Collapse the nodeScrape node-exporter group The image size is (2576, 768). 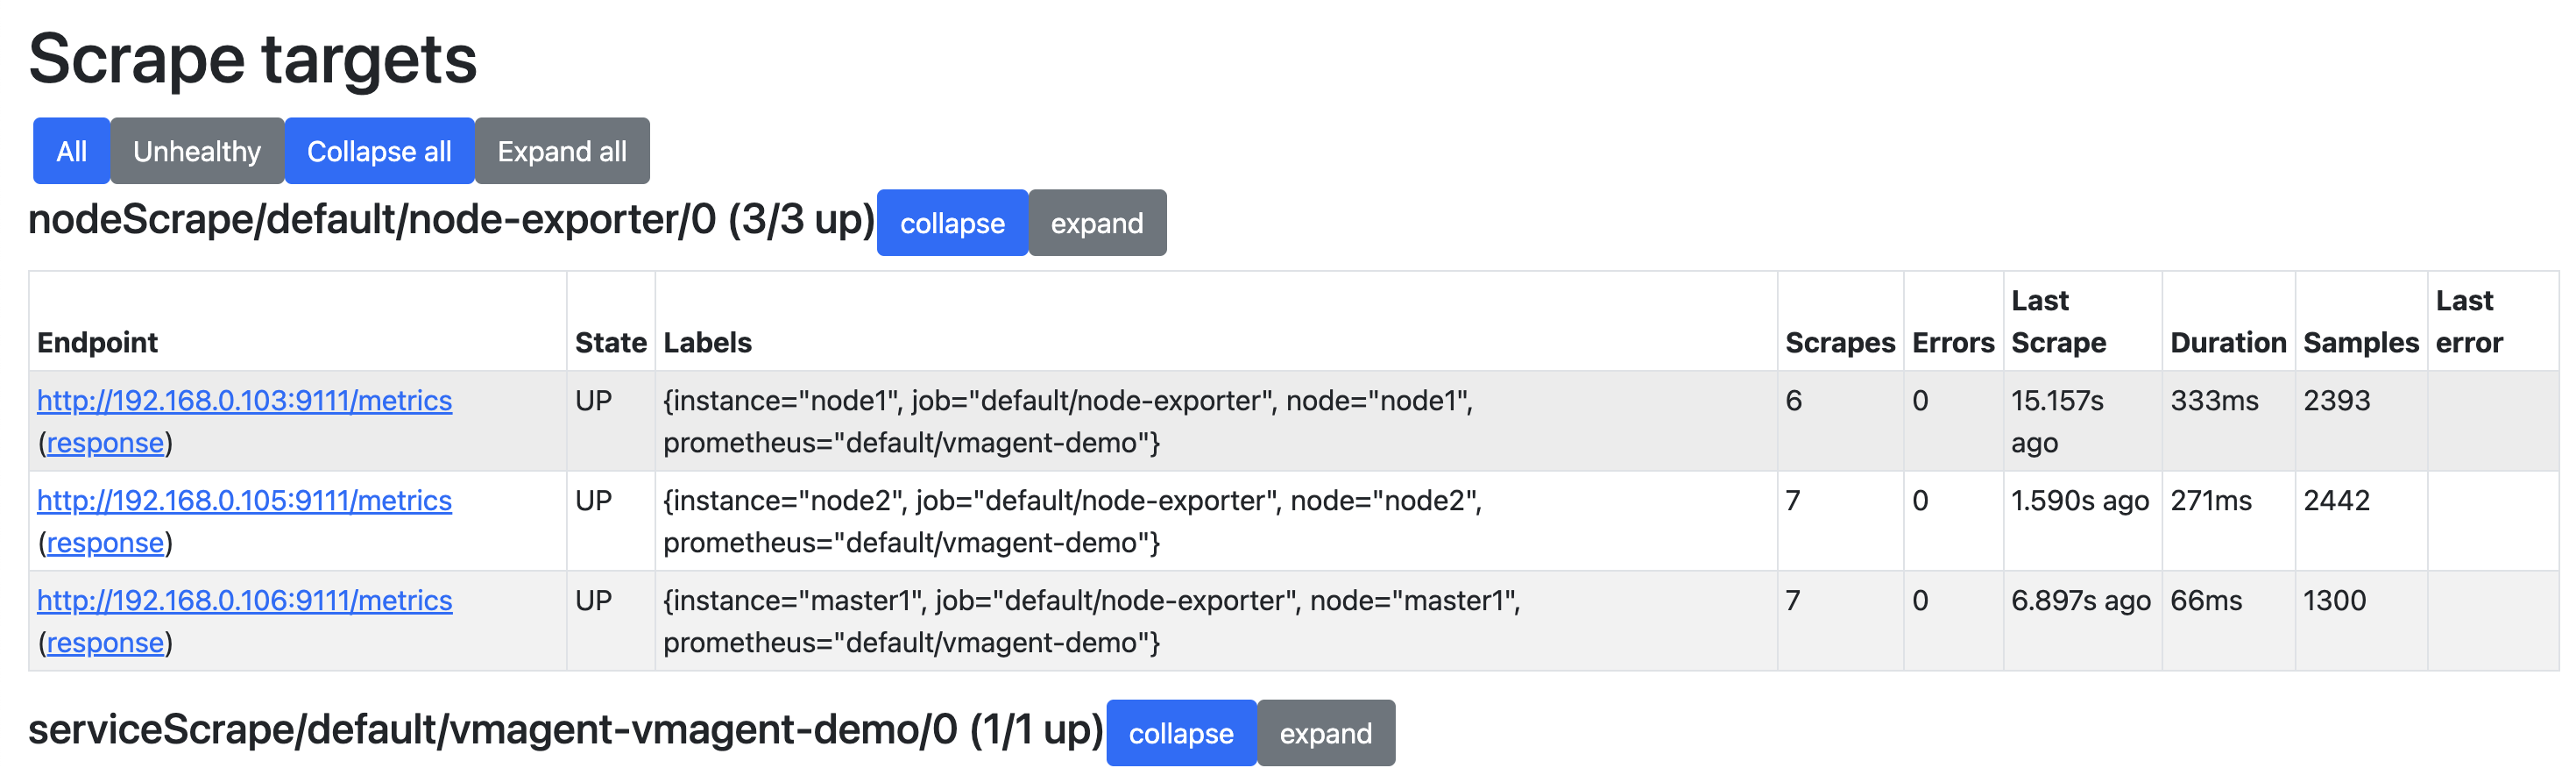click(952, 223)
